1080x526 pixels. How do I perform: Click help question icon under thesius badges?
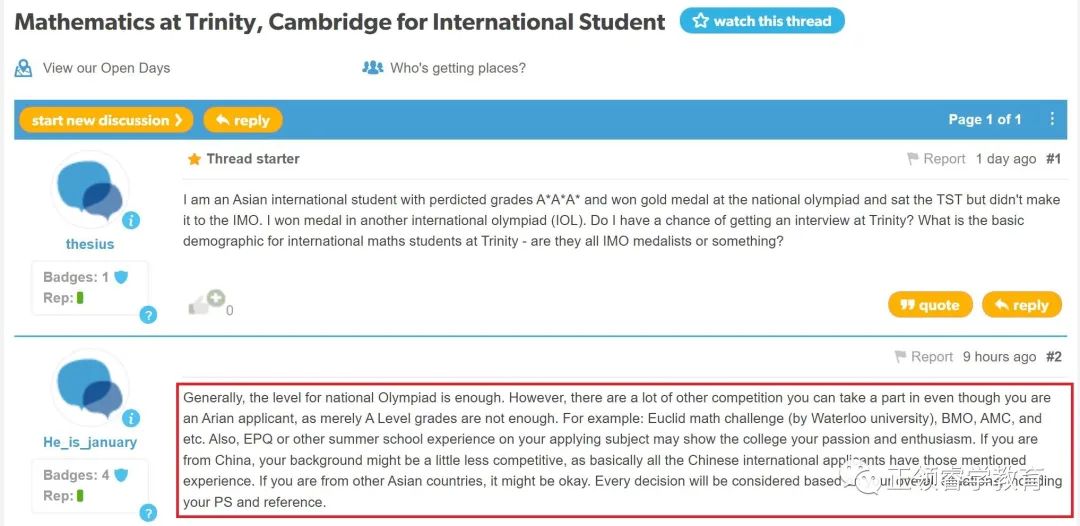pyautogui.click(x=148, y=315)
